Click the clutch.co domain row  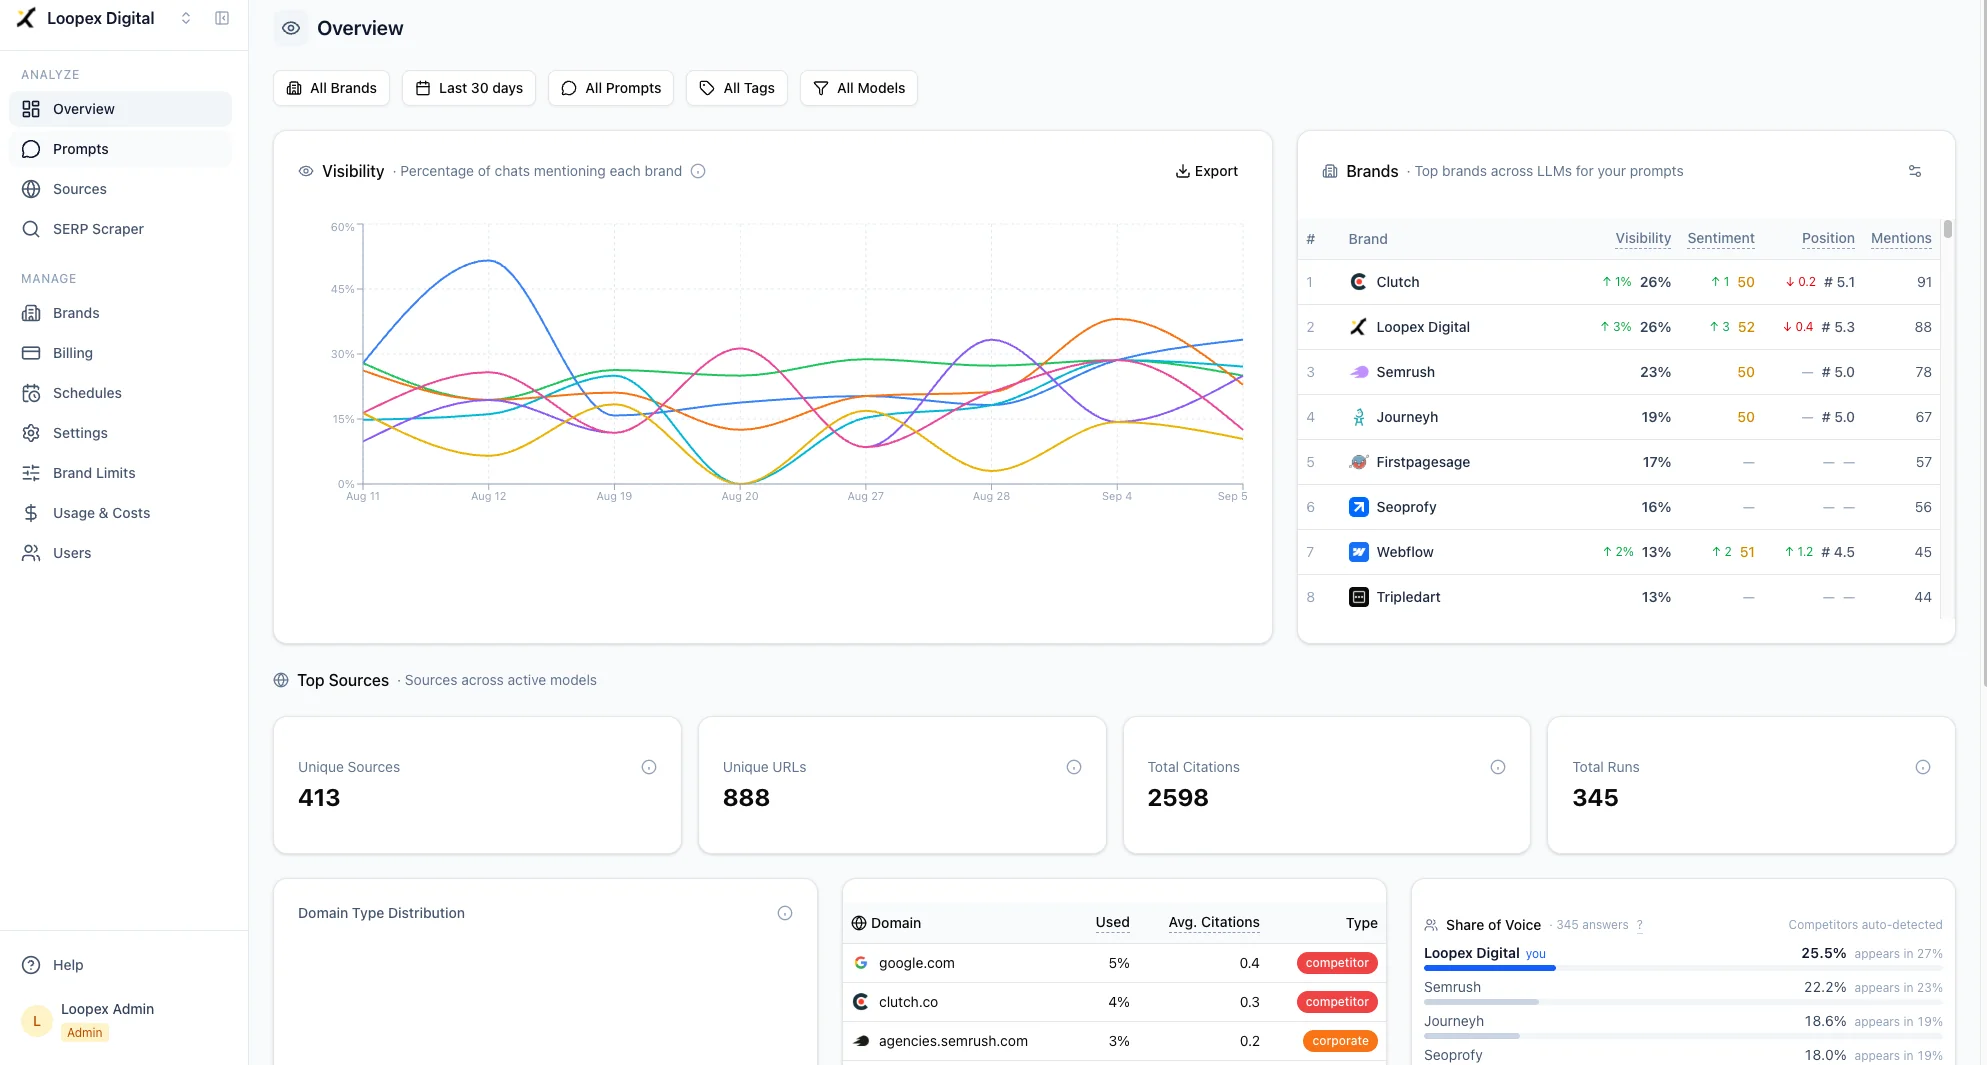[1114, 1002]
